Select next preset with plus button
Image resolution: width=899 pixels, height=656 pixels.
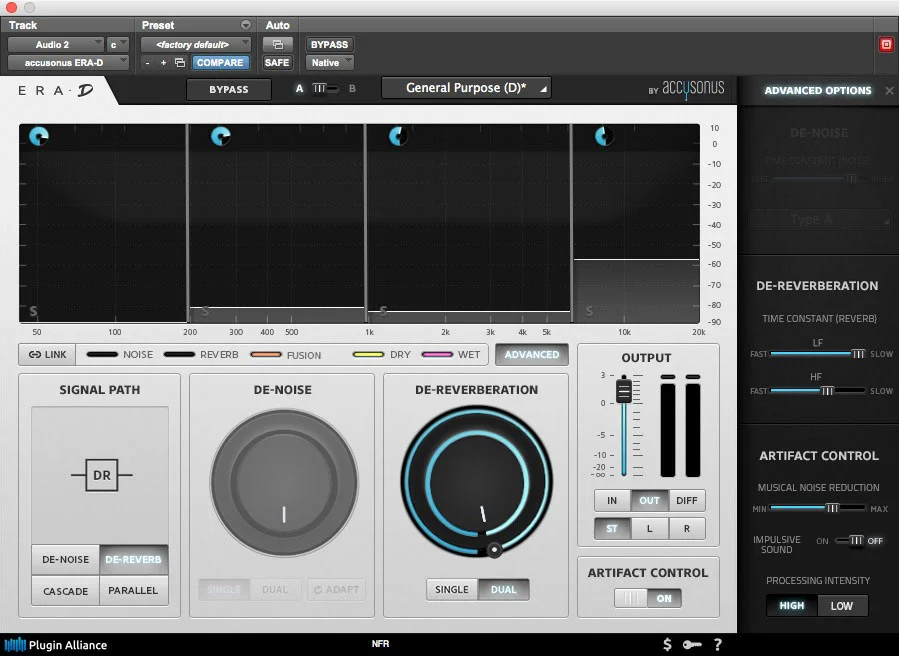click(x=163, y=63)
